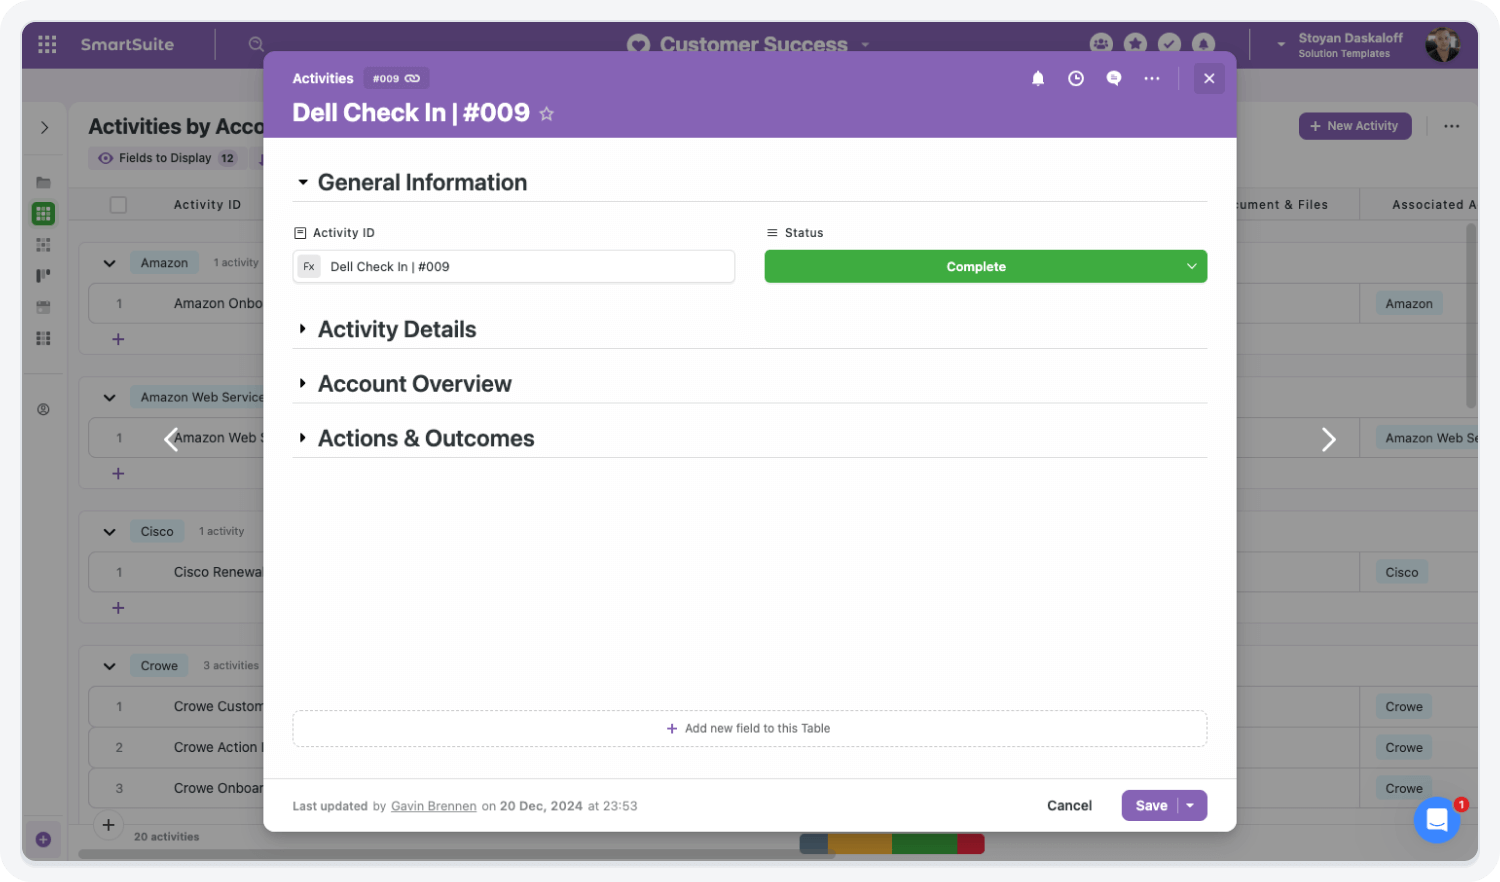Click the add record plus near 20 activities
Viewport: 1500px width, 882px height.
pos(108,825)
